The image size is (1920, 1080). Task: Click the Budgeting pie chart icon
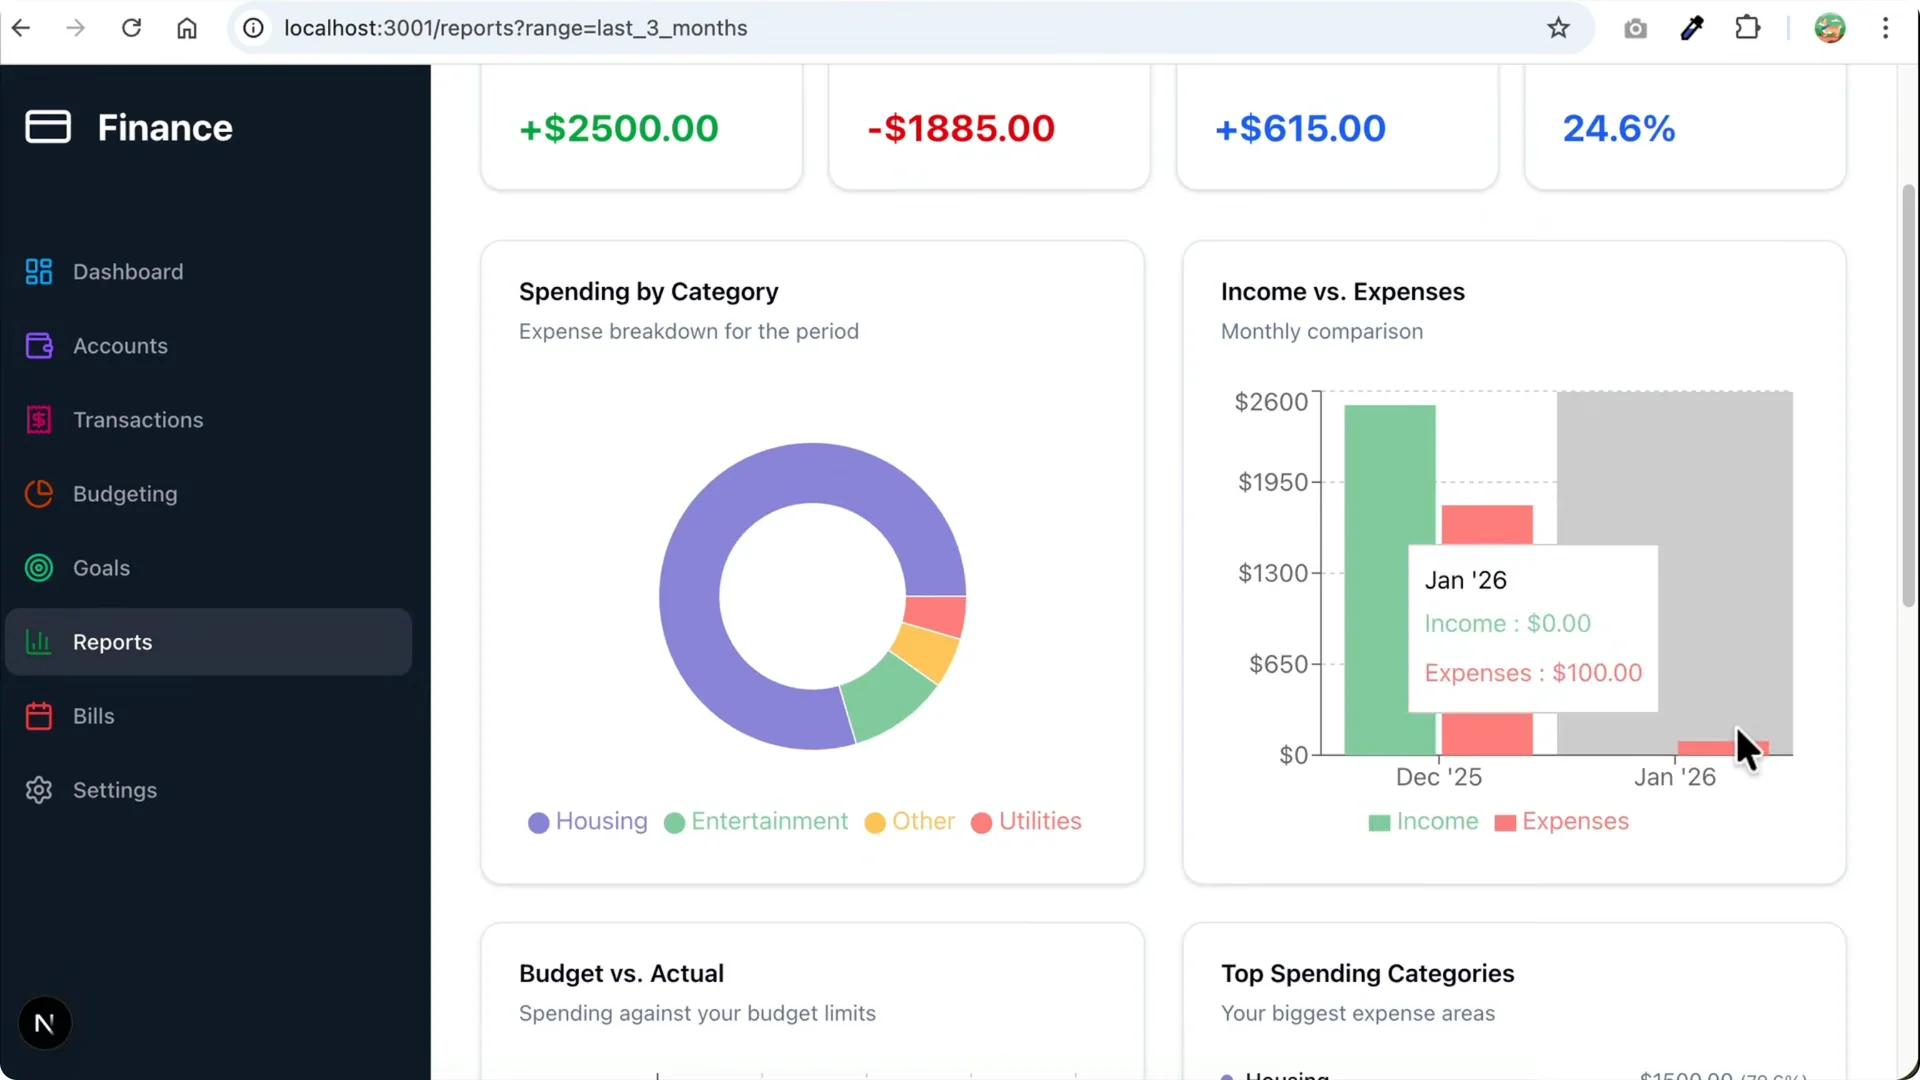point(38,494)
